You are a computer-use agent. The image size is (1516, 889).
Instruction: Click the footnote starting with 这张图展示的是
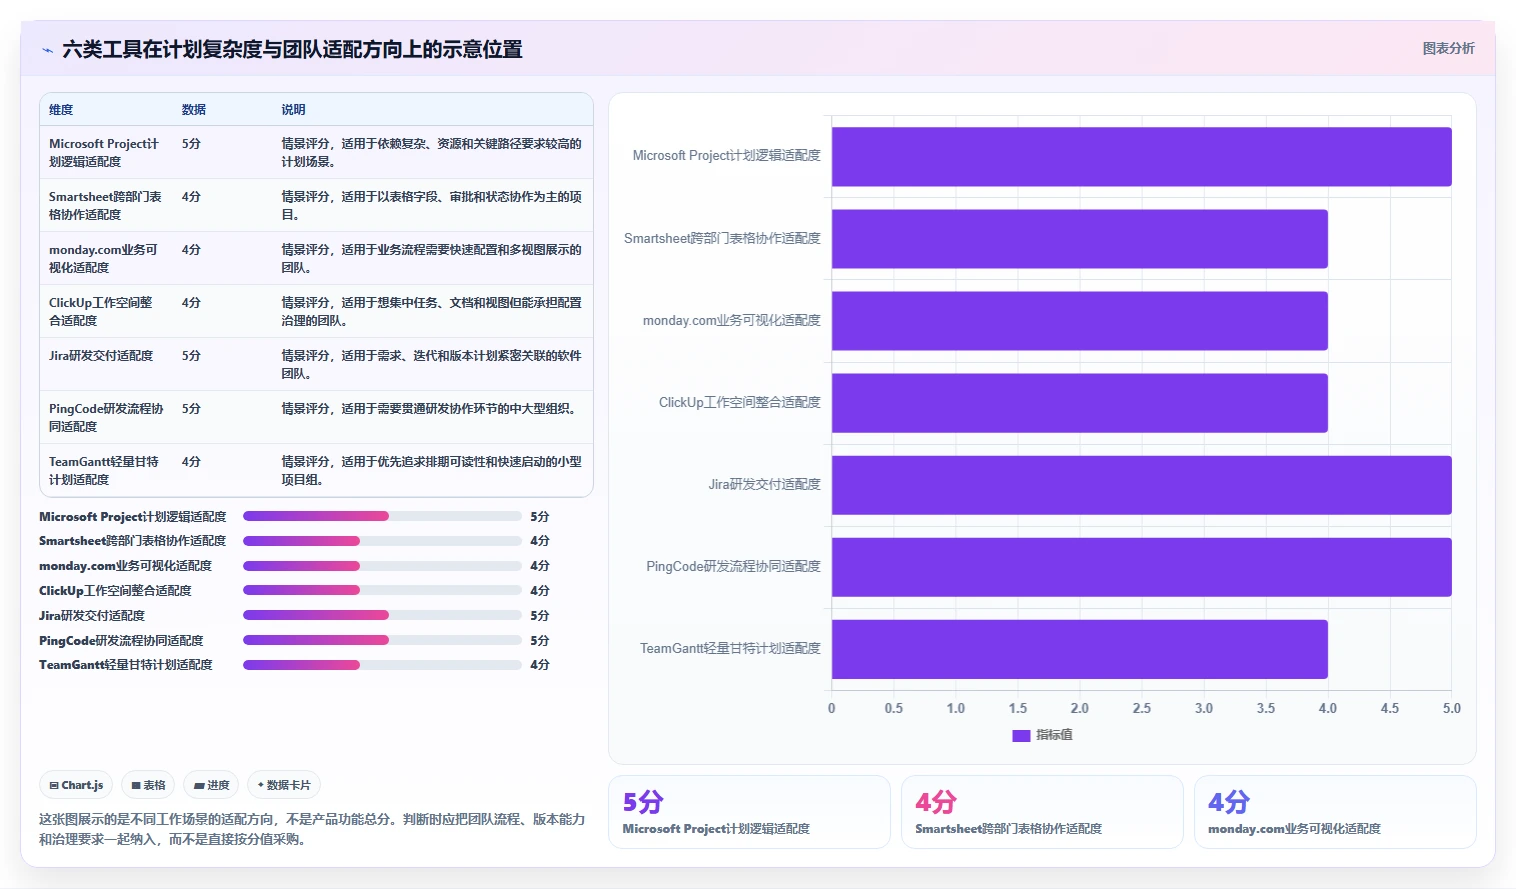[x=312, y=829]
